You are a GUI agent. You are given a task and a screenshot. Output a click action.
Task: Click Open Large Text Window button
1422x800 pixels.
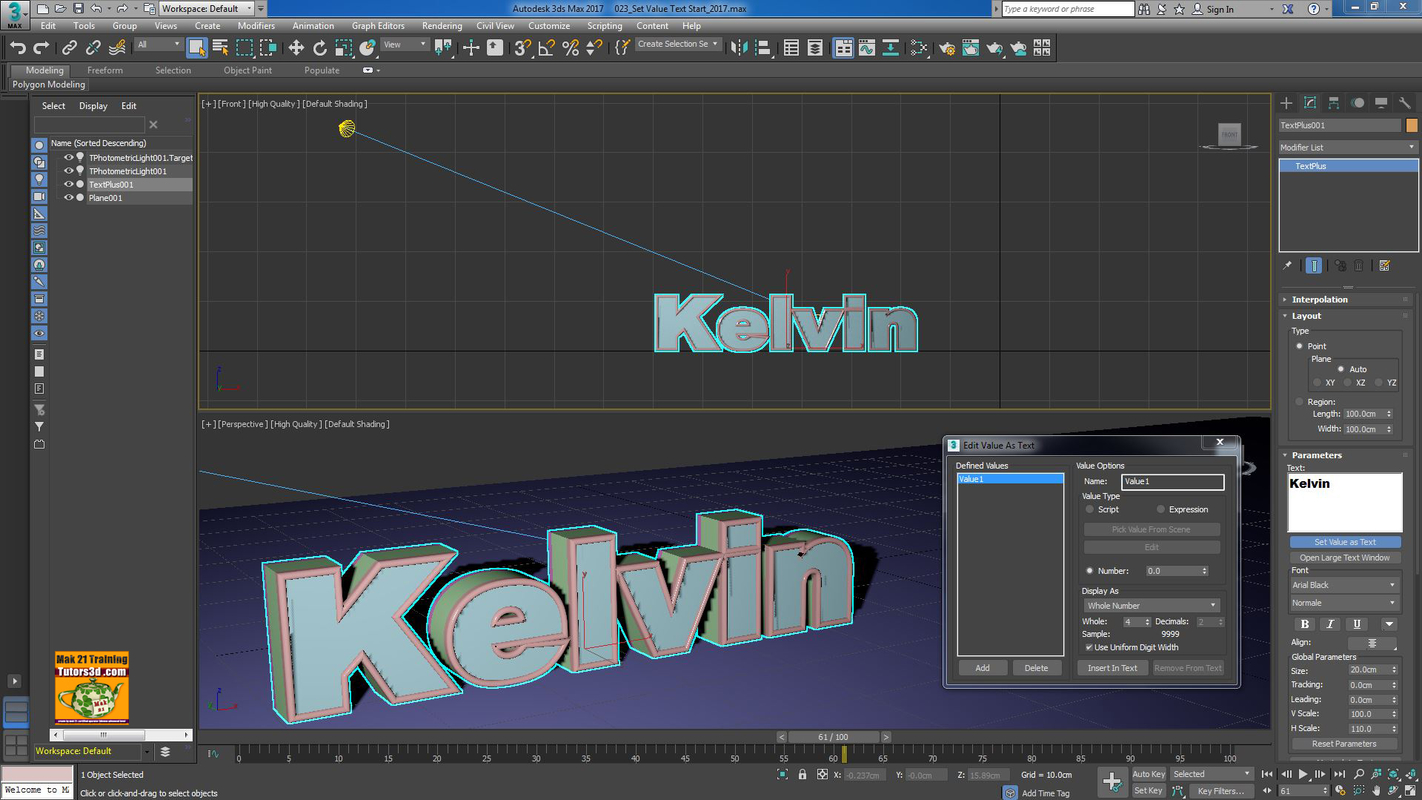pos(1344,558)
